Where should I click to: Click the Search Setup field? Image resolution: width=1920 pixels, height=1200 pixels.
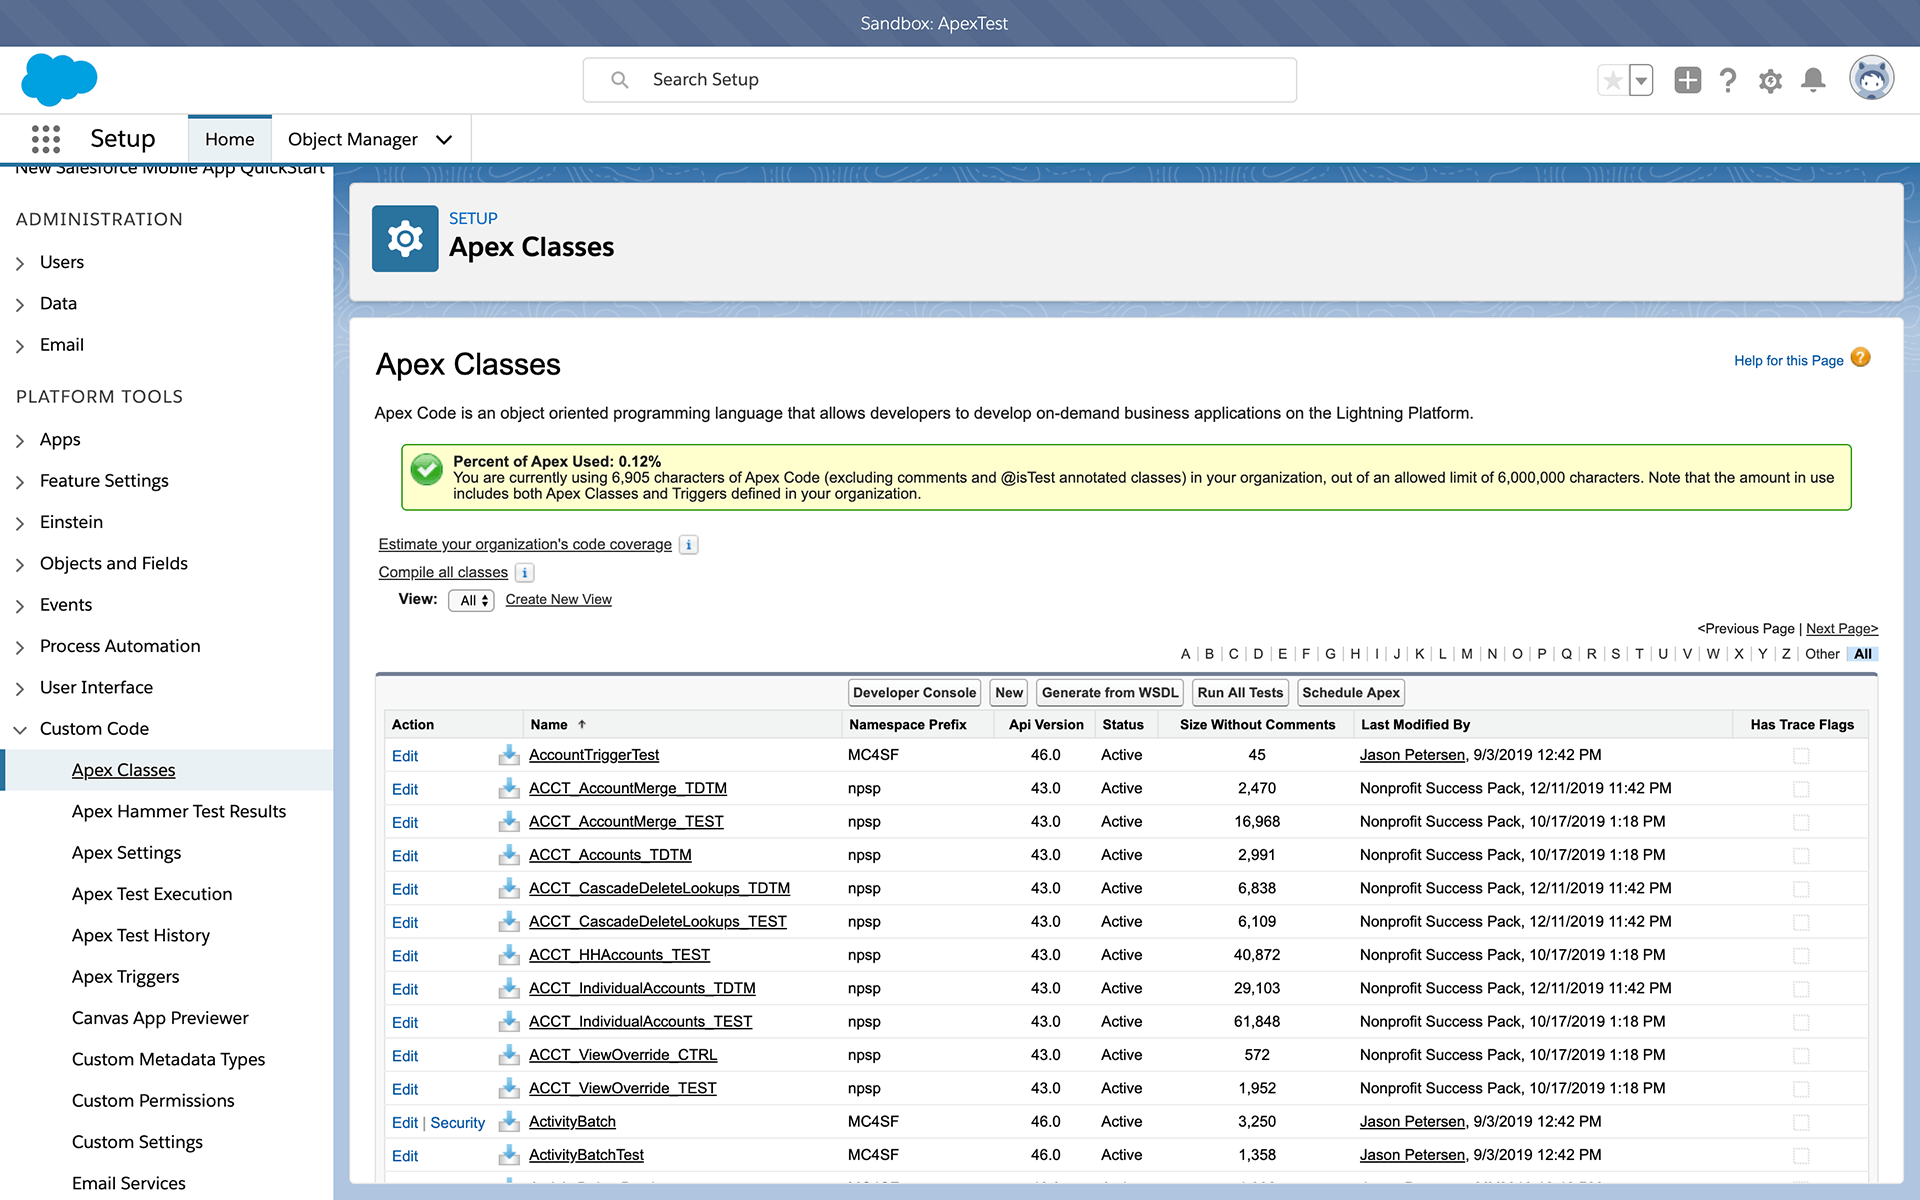(940, 80)
